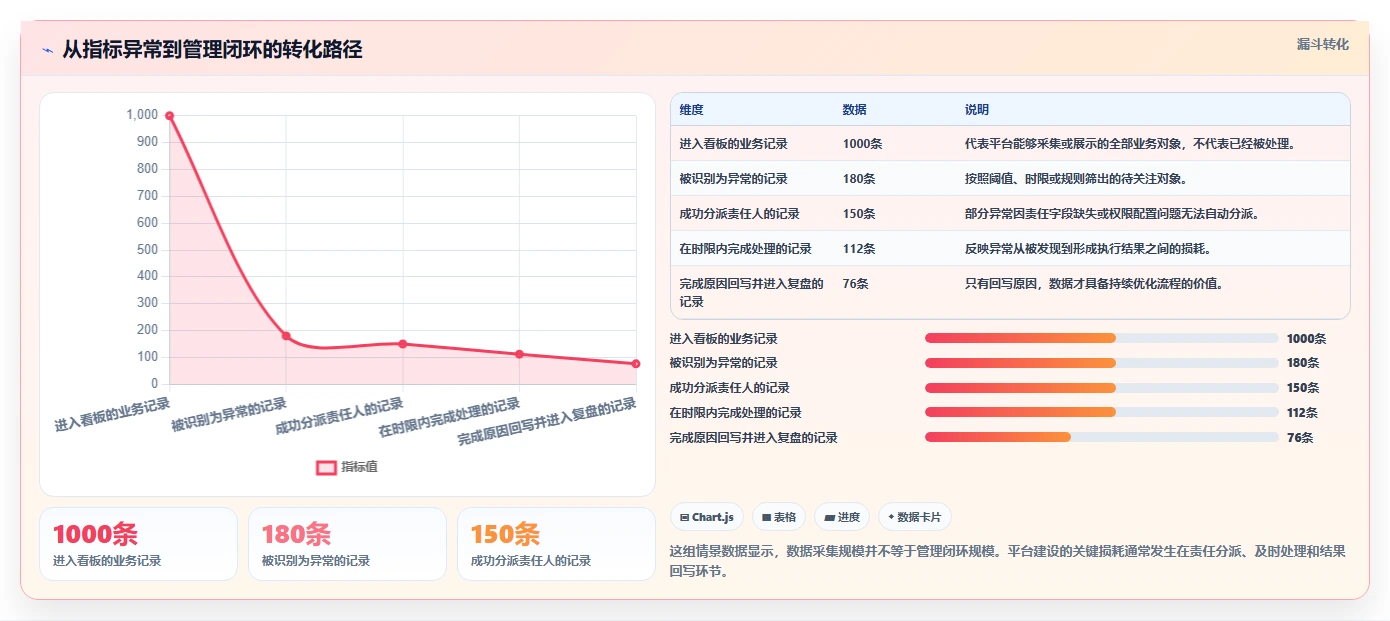Open the 150条 stat card
The height and width of the screenshot is (621, 1390).
click(556, 544)
